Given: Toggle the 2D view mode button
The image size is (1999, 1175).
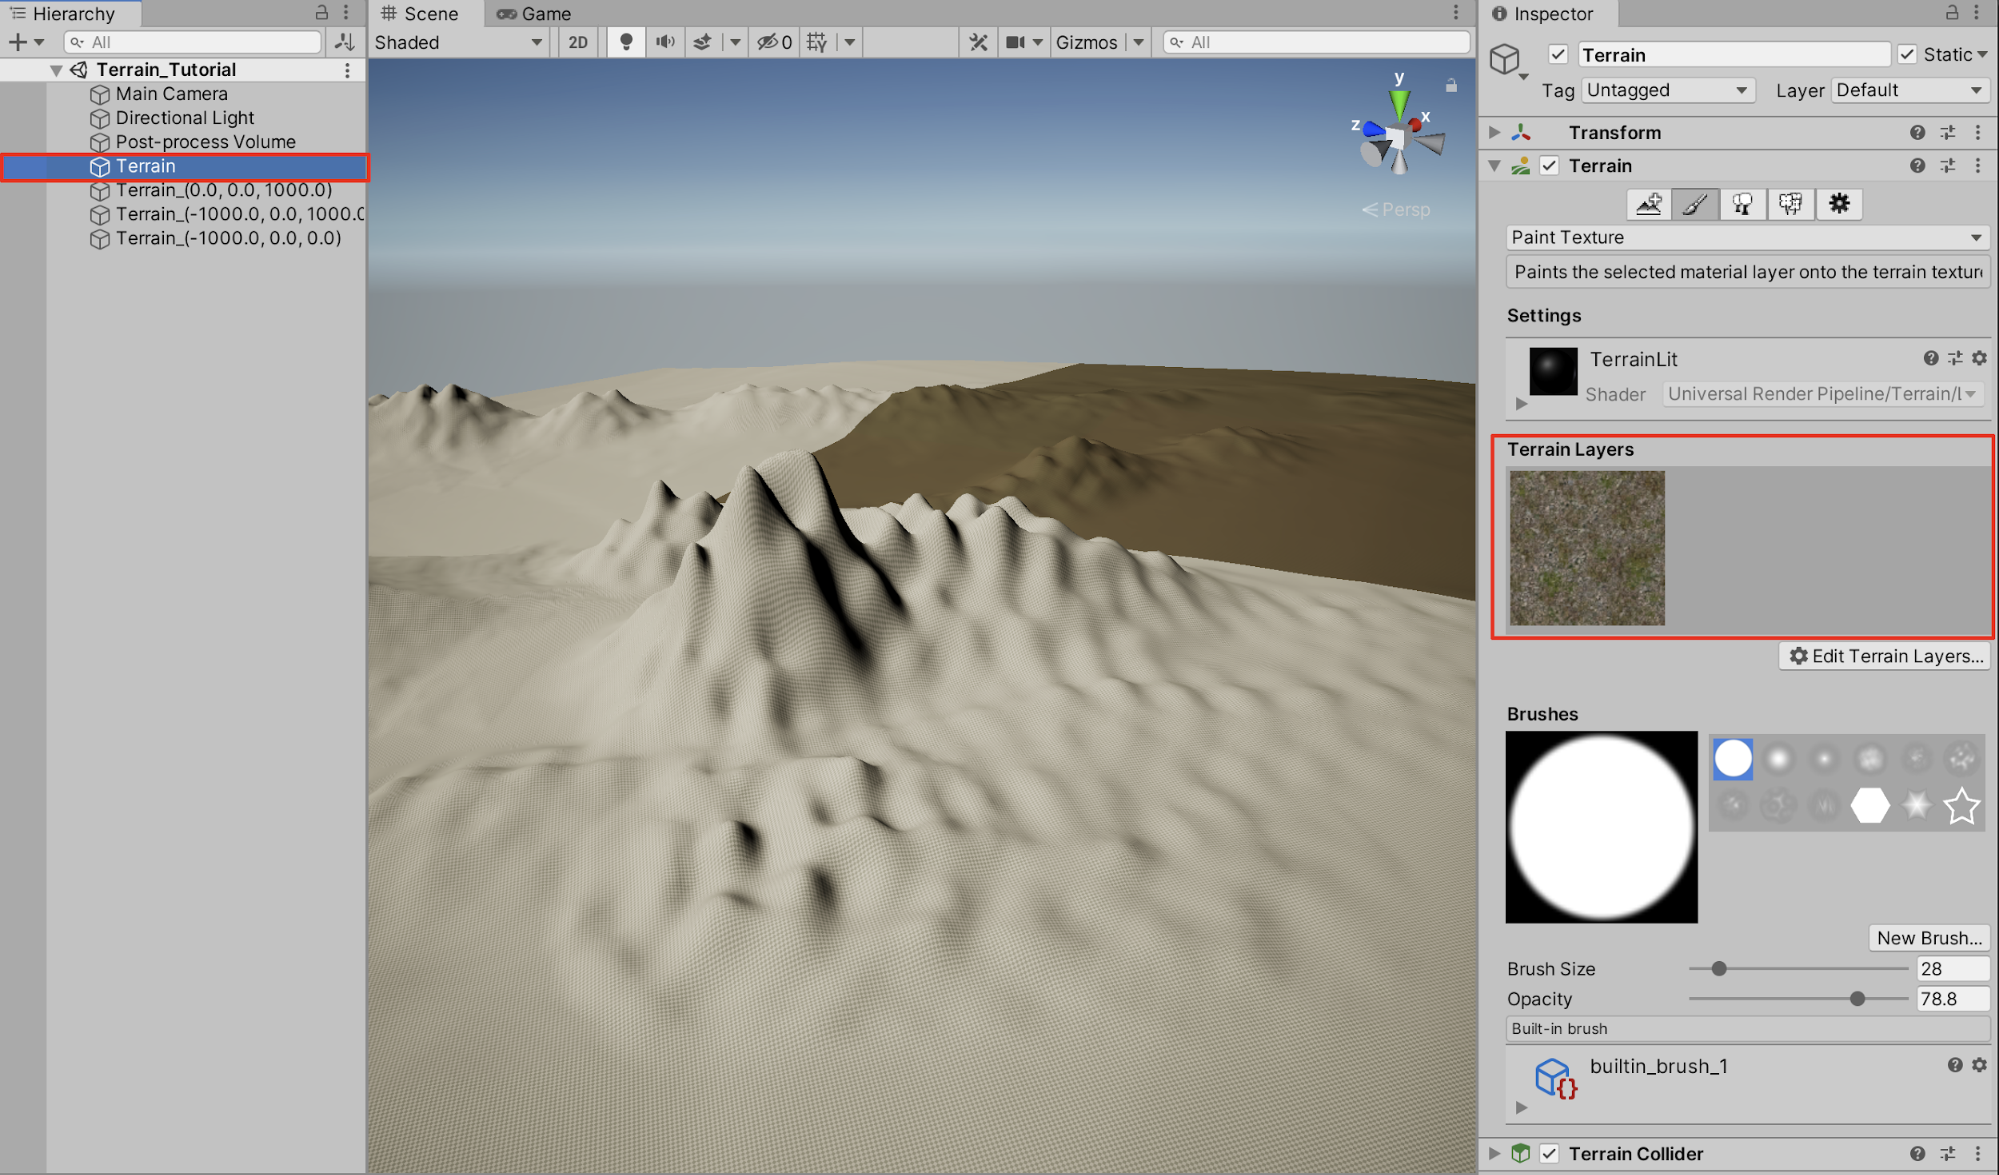Looking at the screenshot, I should click(578, 42).
